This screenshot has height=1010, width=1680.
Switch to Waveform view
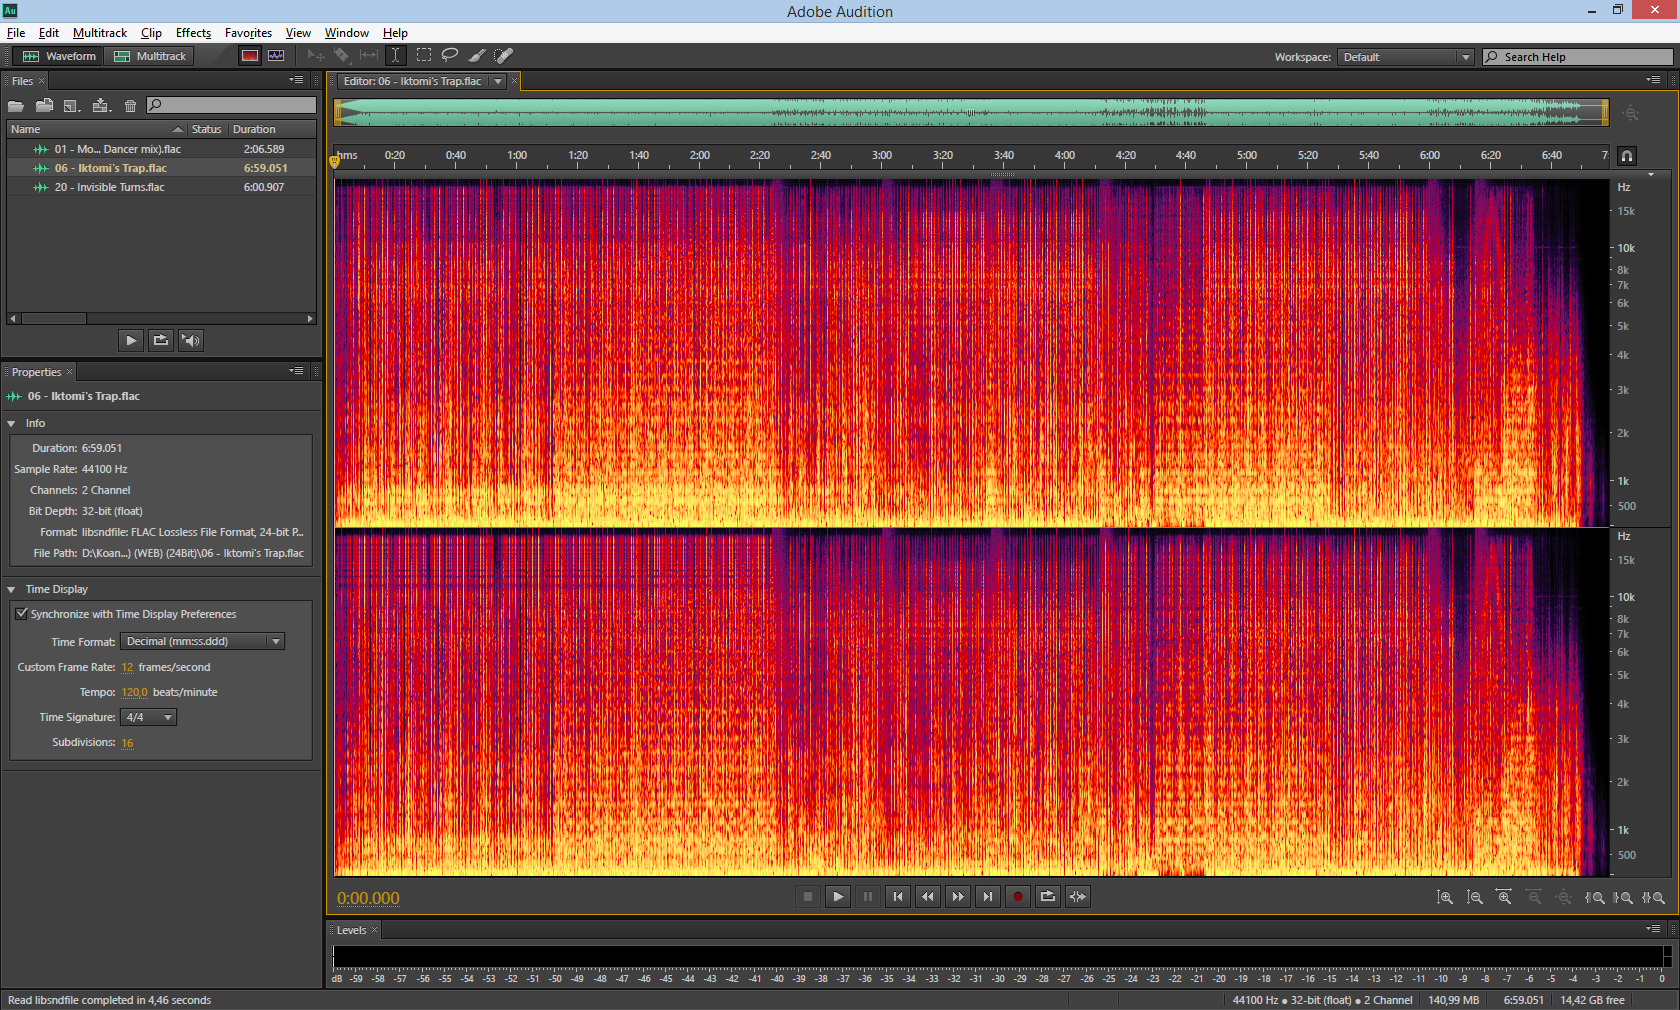point(59,56)
